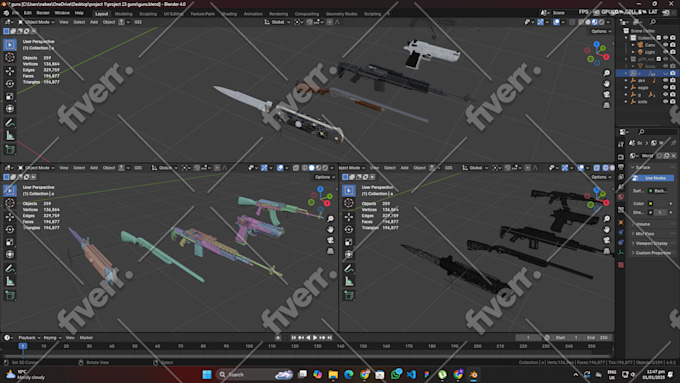The height and width of the screenshot is (383, 680).
Task: Open Object Mode dropdown in the textured-guns viewport
Action: (x=36, y=22)
